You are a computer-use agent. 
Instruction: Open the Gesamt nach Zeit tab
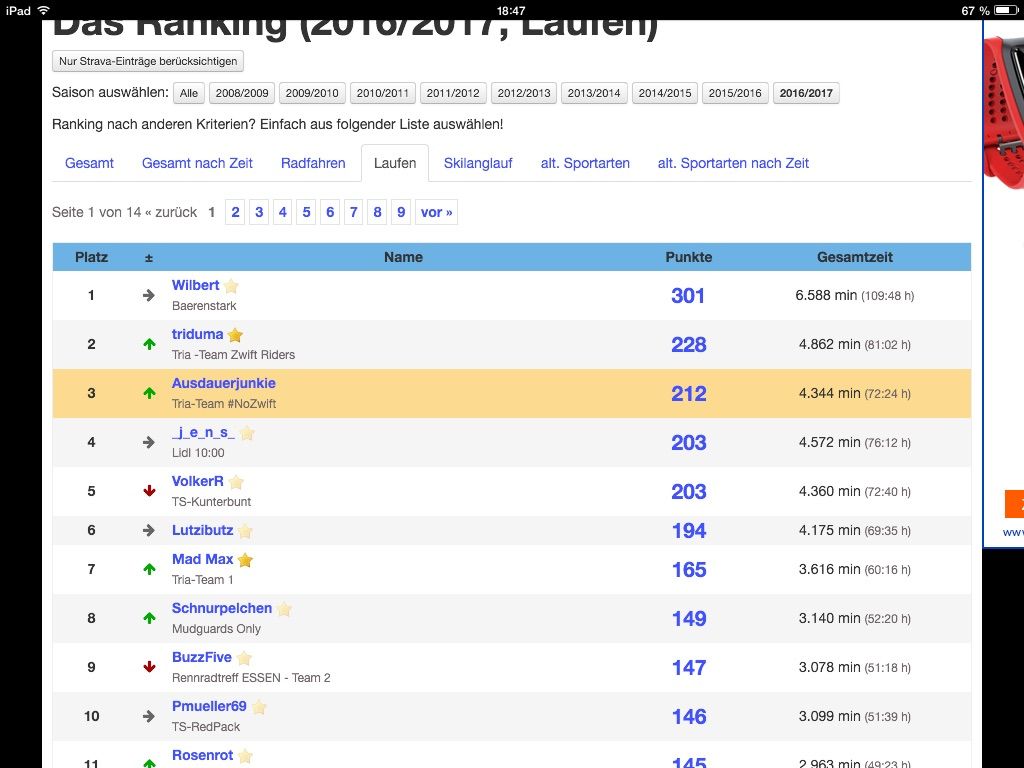pos(197,163)
